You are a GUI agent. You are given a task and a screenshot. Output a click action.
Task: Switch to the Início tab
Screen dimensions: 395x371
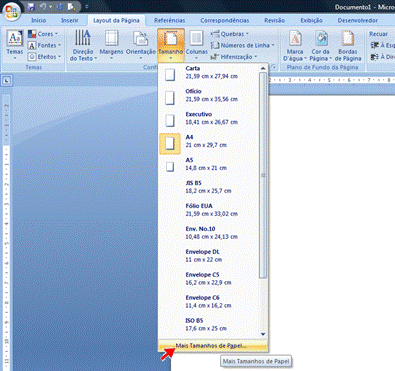point(39,20)
